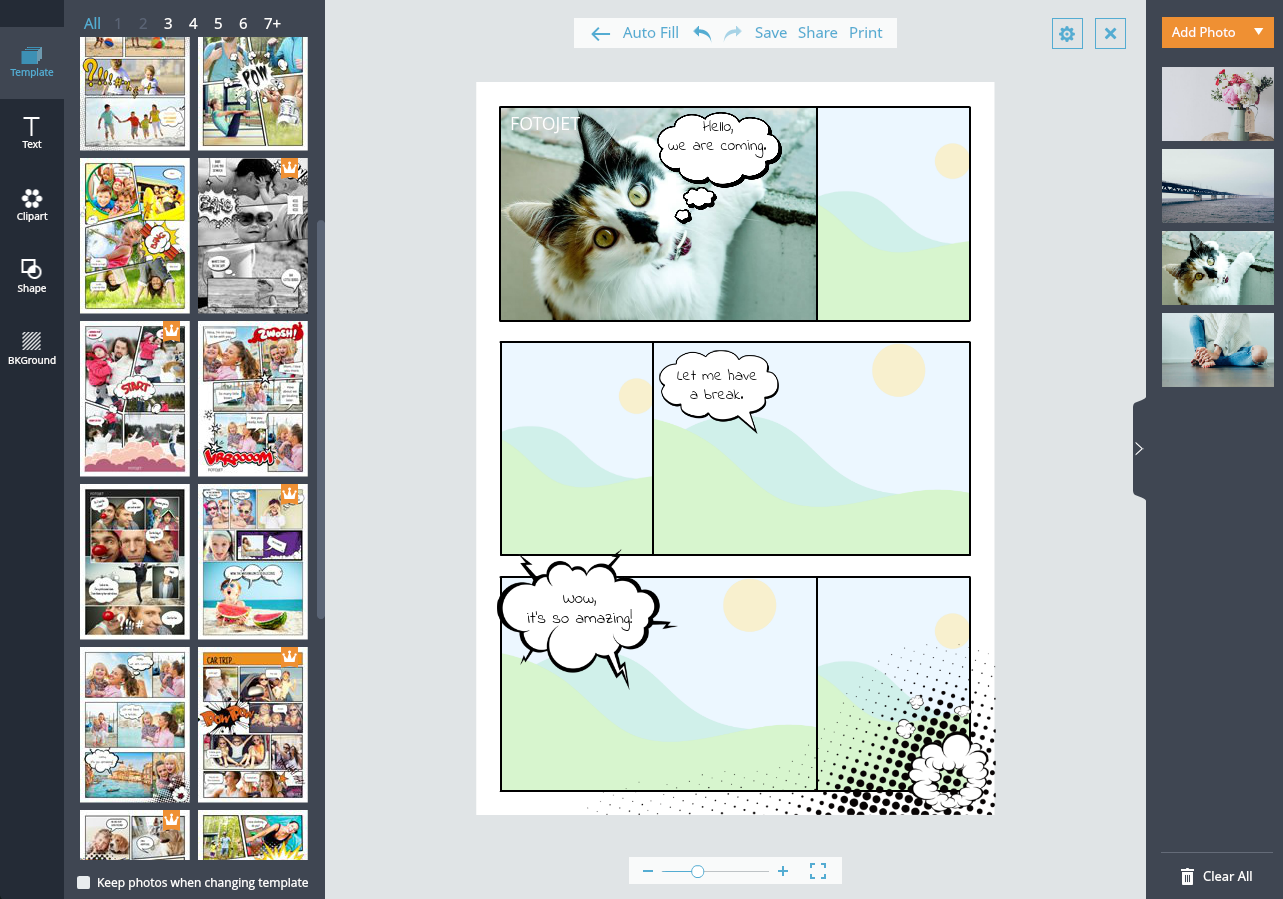
Task: Close the editor with X button
Action: tap(1110, 34)
